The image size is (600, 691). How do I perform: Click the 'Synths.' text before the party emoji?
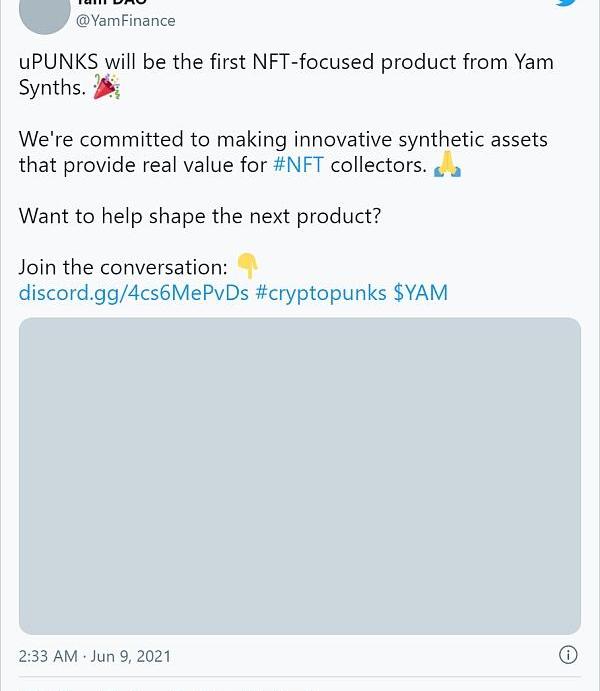52,88
